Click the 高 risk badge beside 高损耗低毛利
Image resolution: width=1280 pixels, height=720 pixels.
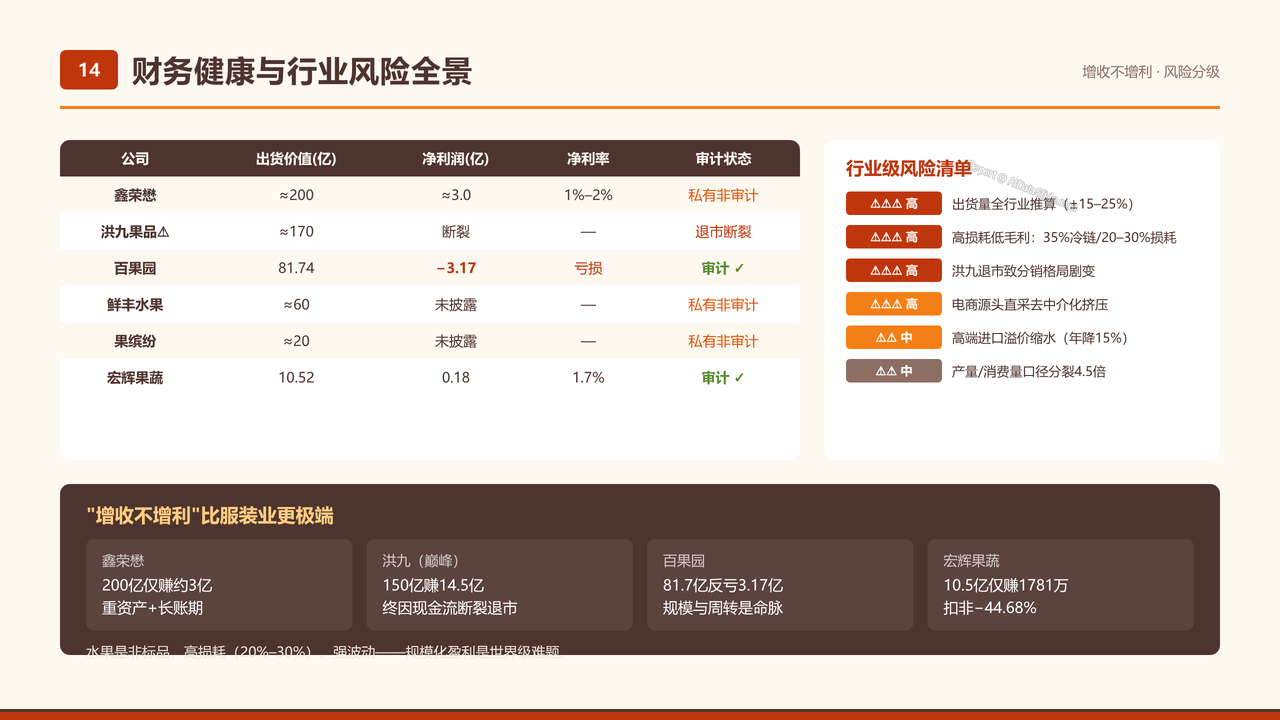pyautogui.click(x=894, y=237)
